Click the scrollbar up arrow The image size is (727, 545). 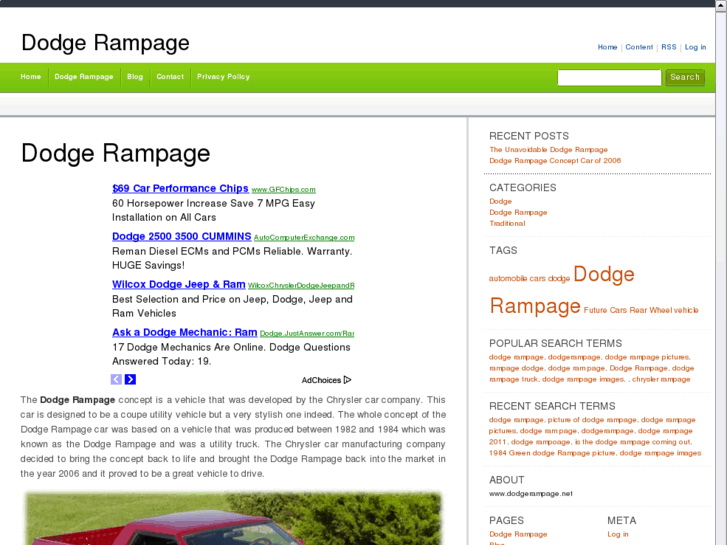click(x=721, y=5)
